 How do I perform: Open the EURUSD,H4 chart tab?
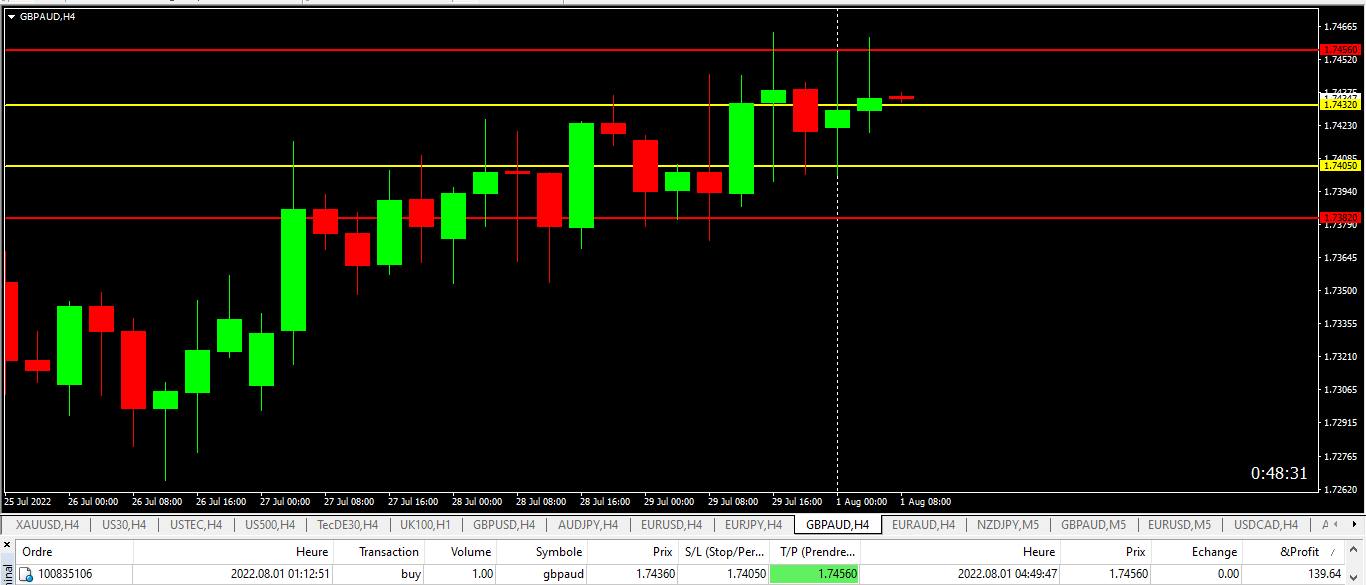coord(671,524)
